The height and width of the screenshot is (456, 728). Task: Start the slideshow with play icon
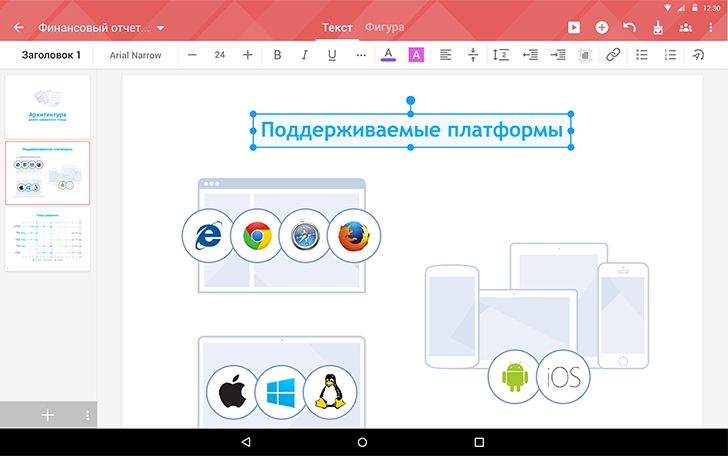(x=574, y=27)
